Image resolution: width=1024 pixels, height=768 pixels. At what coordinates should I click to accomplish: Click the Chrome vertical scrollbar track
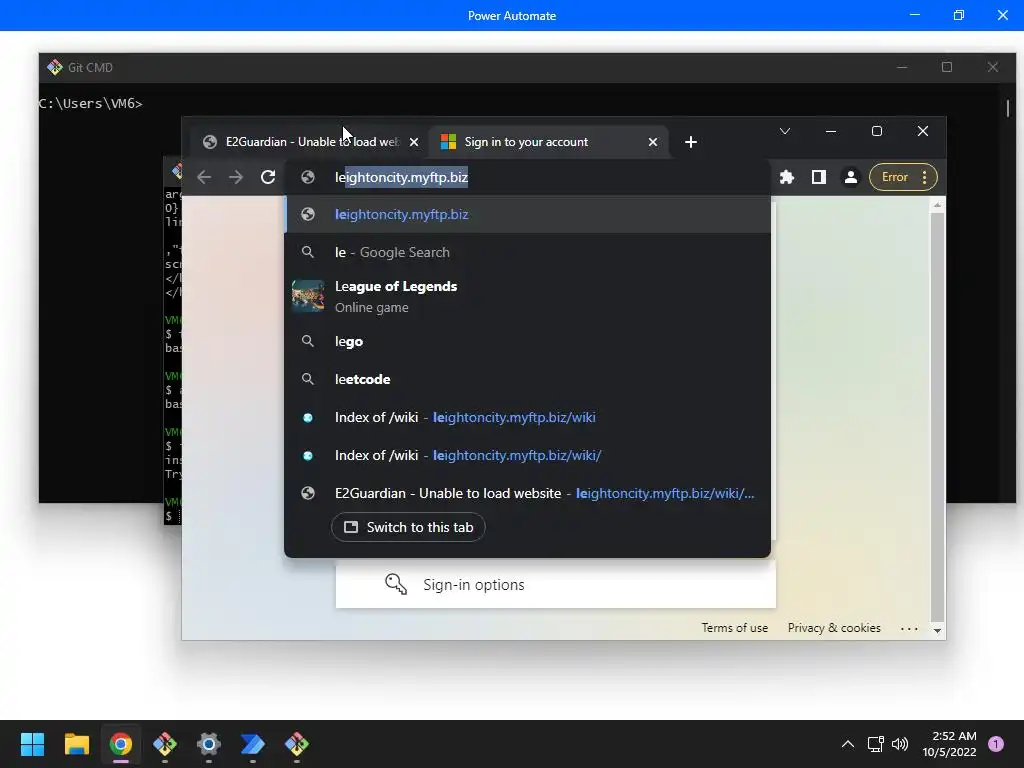point(937,418)
